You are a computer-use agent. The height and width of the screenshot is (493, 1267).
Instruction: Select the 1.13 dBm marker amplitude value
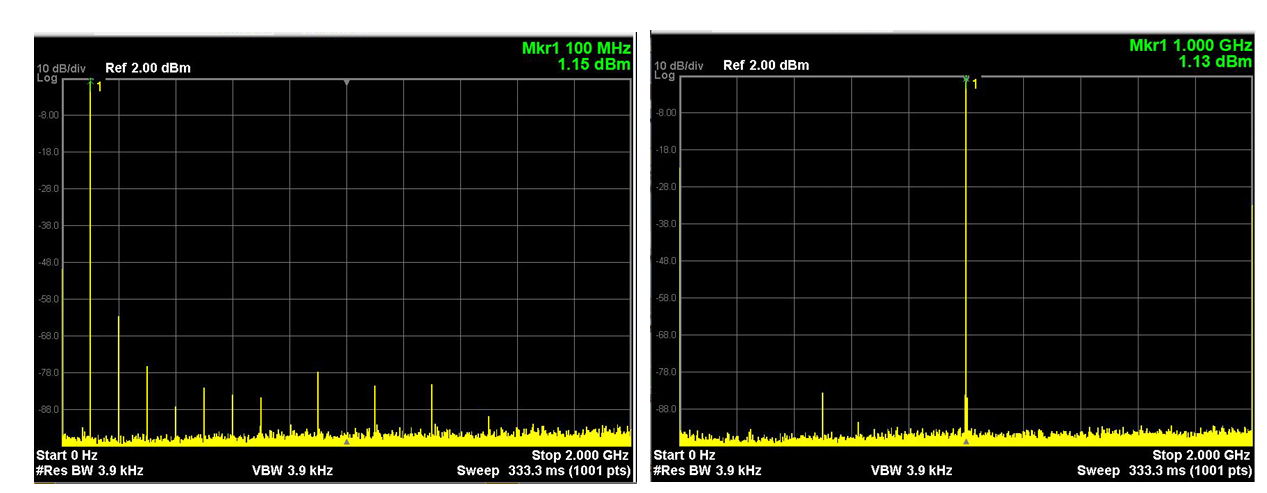pyautogui.click(x=1214, y=62)
